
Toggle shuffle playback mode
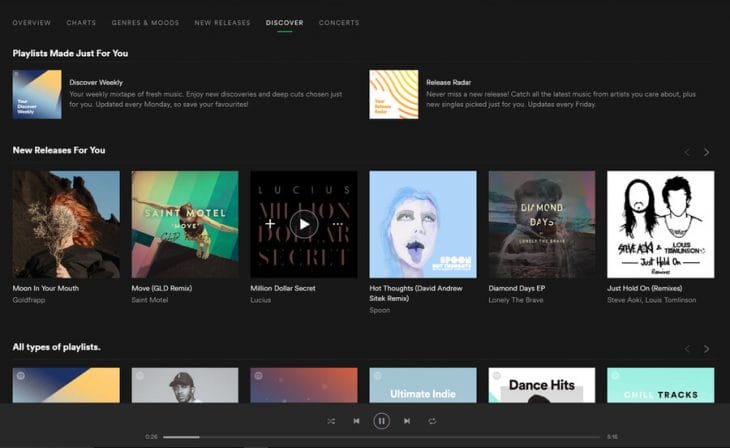tap(331, 421)
